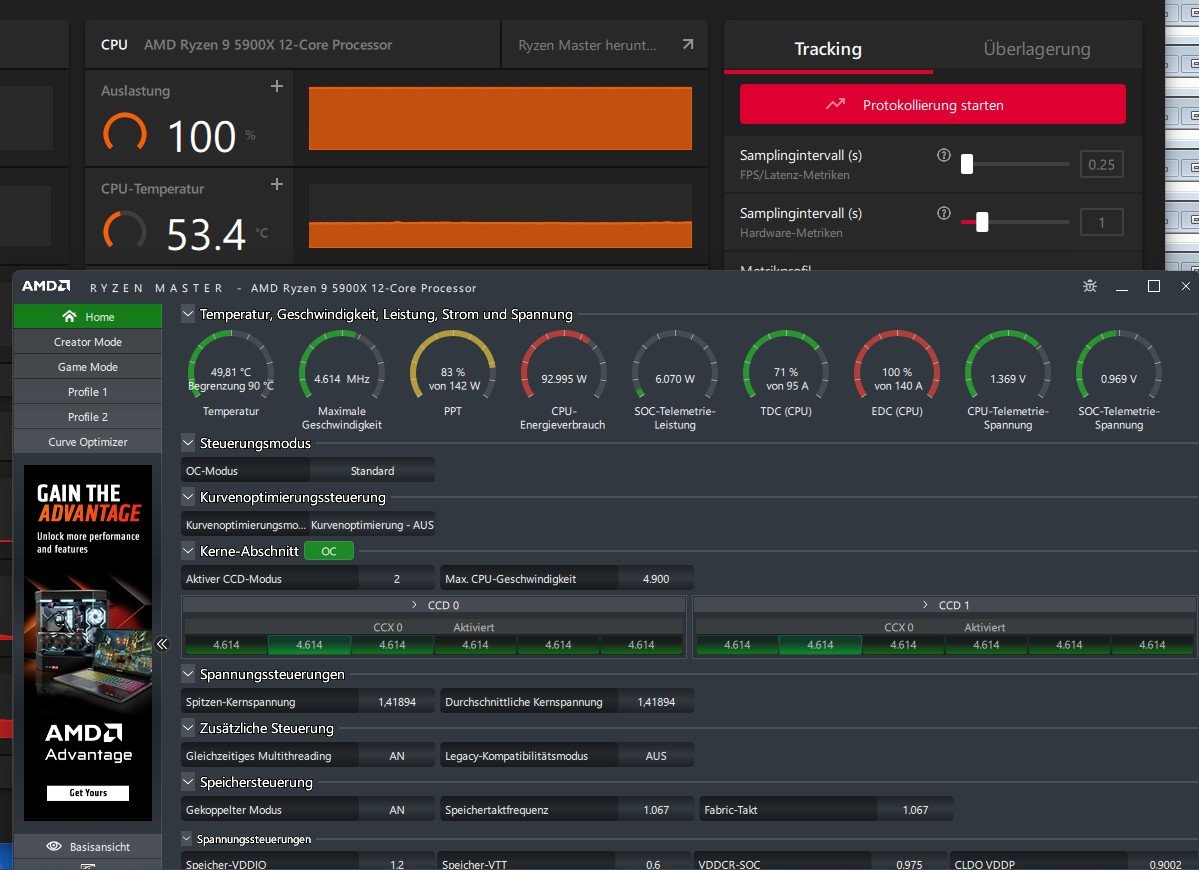Click the SOC-Telemetrie-Leistung gauge
The image size is (1199, 870).
[x=674, y=365]
